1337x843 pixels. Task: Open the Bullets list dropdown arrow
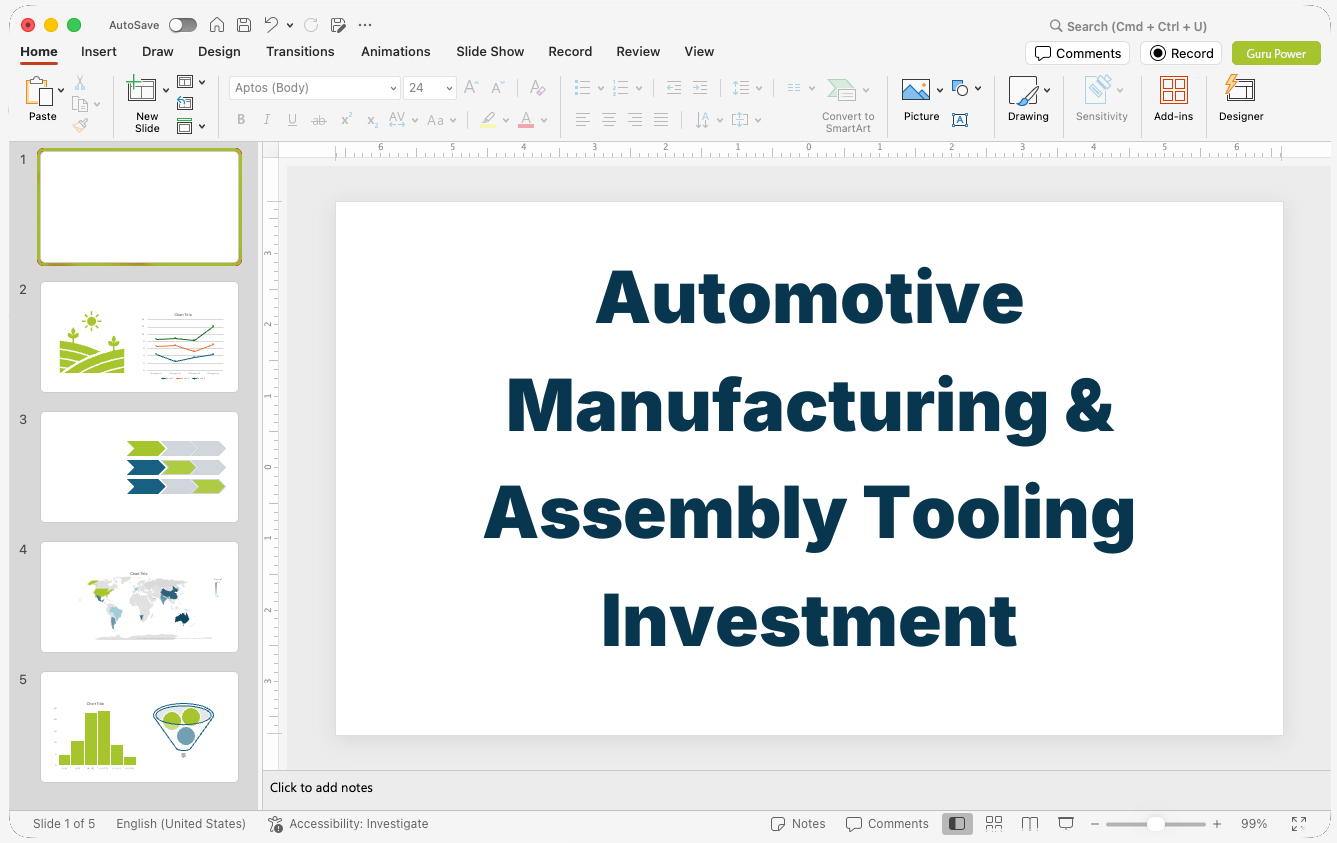pyautogui.click(x=601, y=88)
